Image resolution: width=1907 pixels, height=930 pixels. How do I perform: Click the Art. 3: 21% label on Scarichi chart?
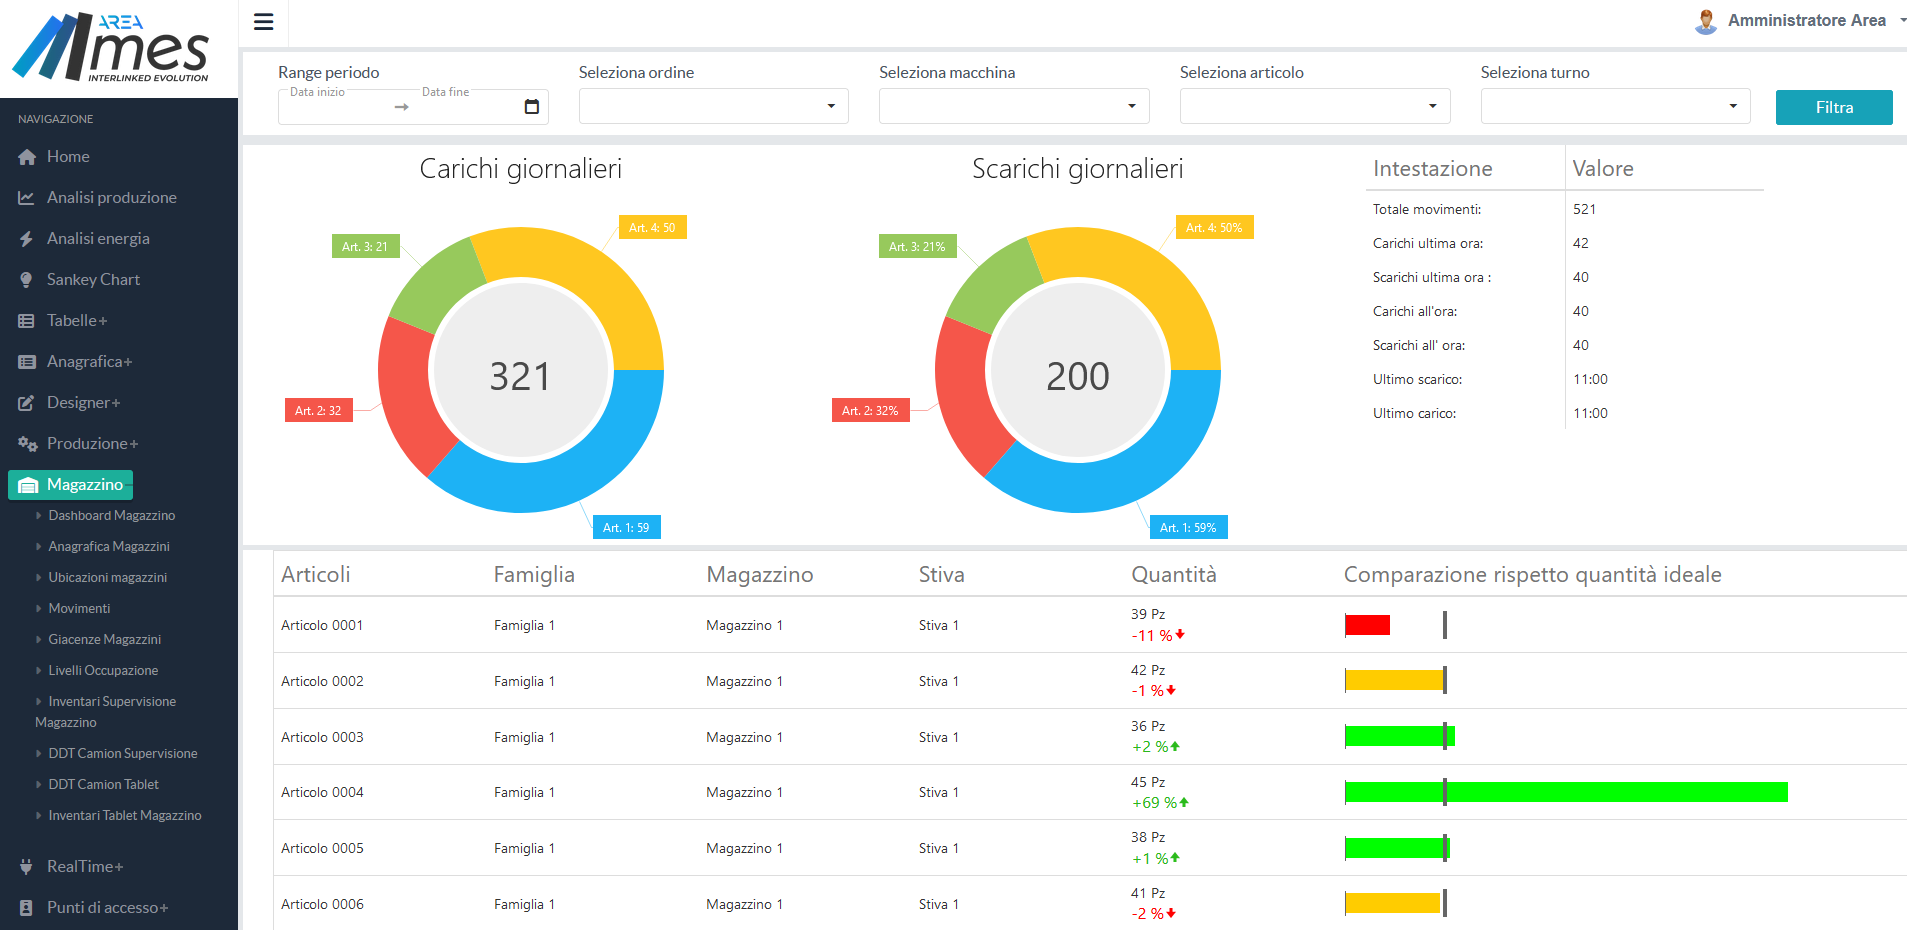[x=917, y=247]
